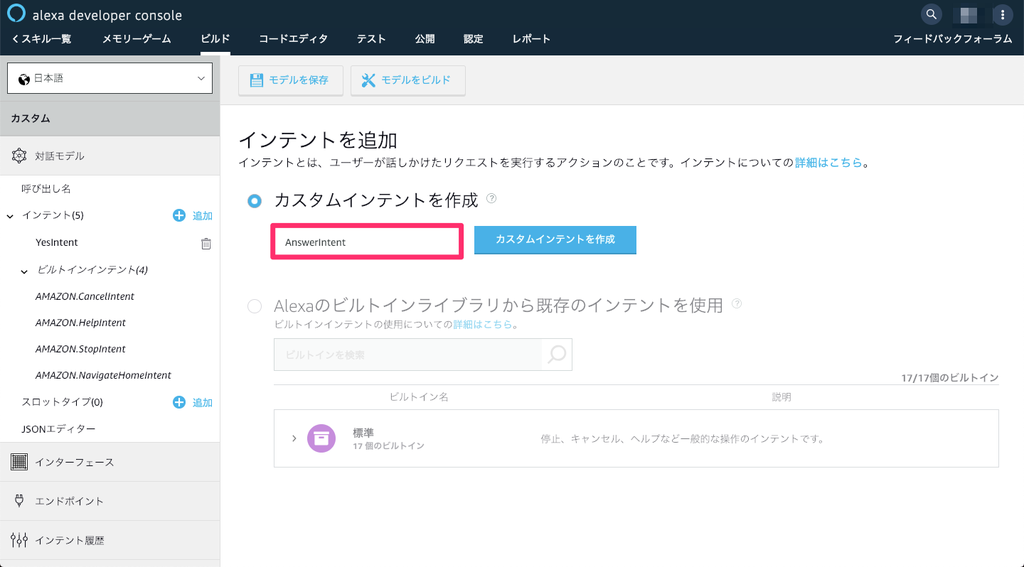Click the 対話モデル section label

coord(59,156)
